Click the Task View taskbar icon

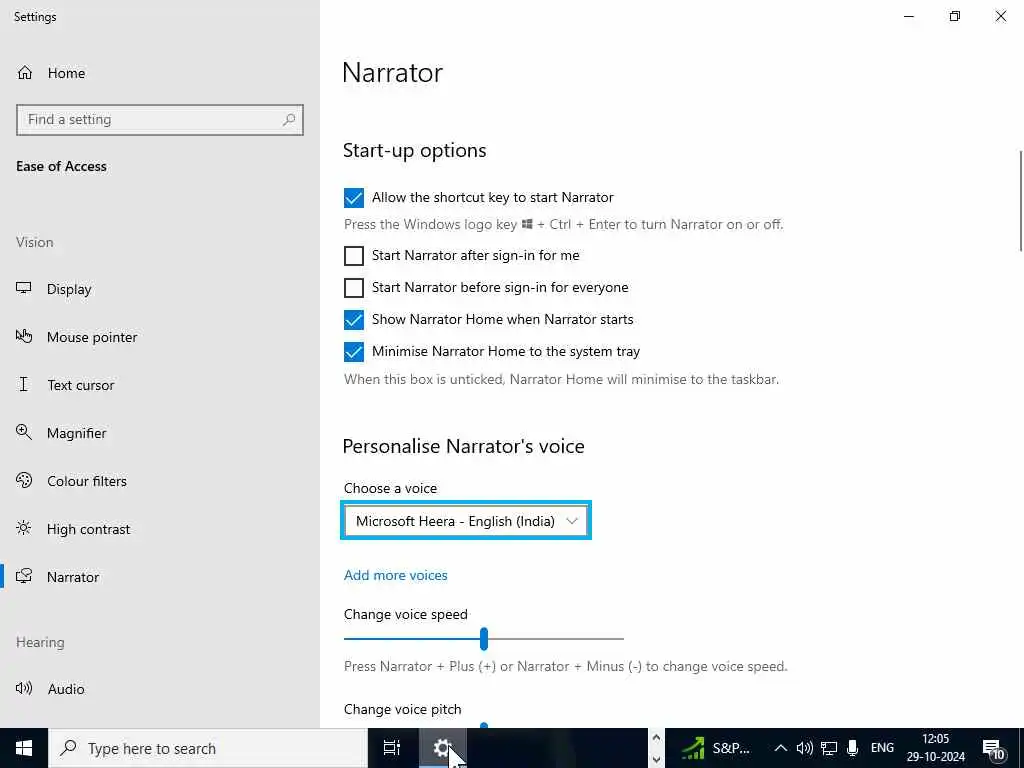(x=391, y=748)
